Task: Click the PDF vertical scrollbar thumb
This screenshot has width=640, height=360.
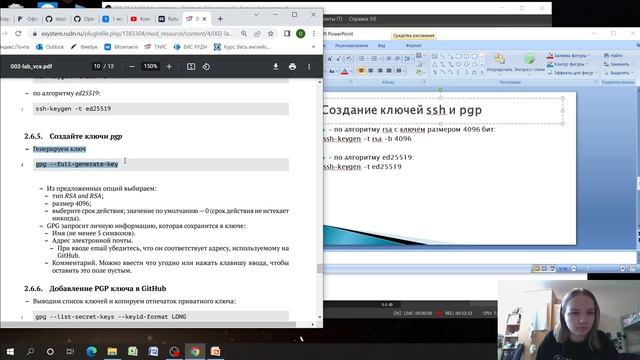Action: point(320,269)
